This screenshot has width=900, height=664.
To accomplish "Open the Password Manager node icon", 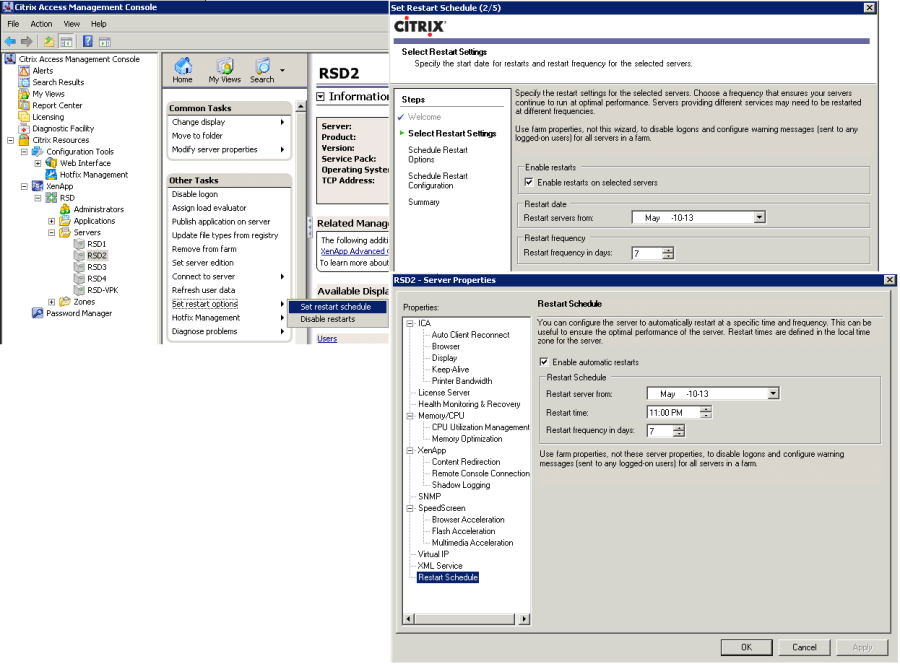I will pyautogui.click(x=38, y=313).
